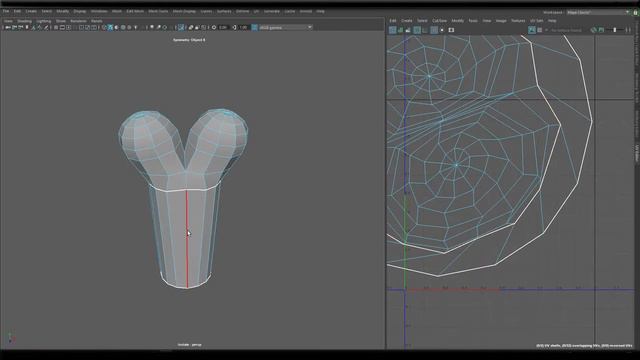Open the UV Editor Tools menu
This screenshot has height=360, width=640.
tap(473, 20)
